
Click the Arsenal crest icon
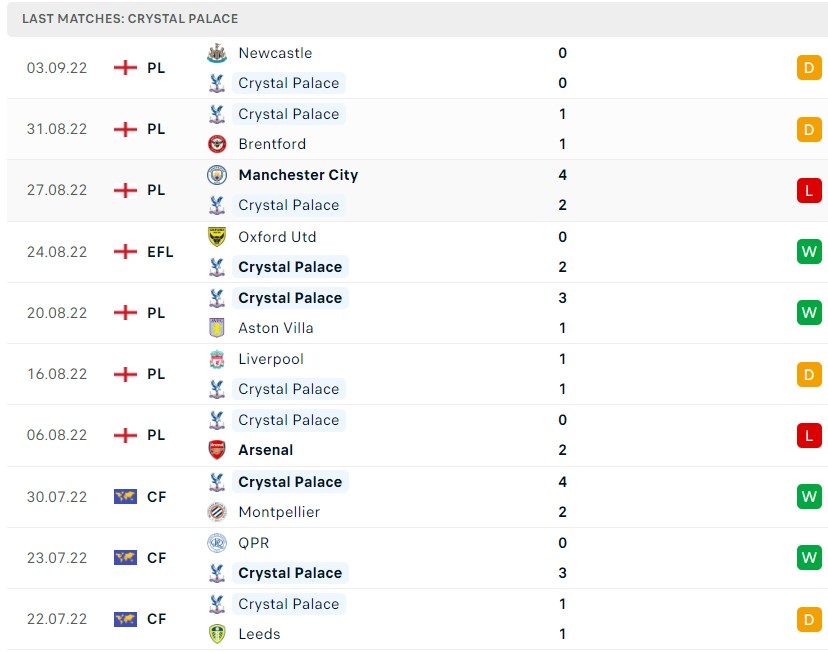pos(217,450)
